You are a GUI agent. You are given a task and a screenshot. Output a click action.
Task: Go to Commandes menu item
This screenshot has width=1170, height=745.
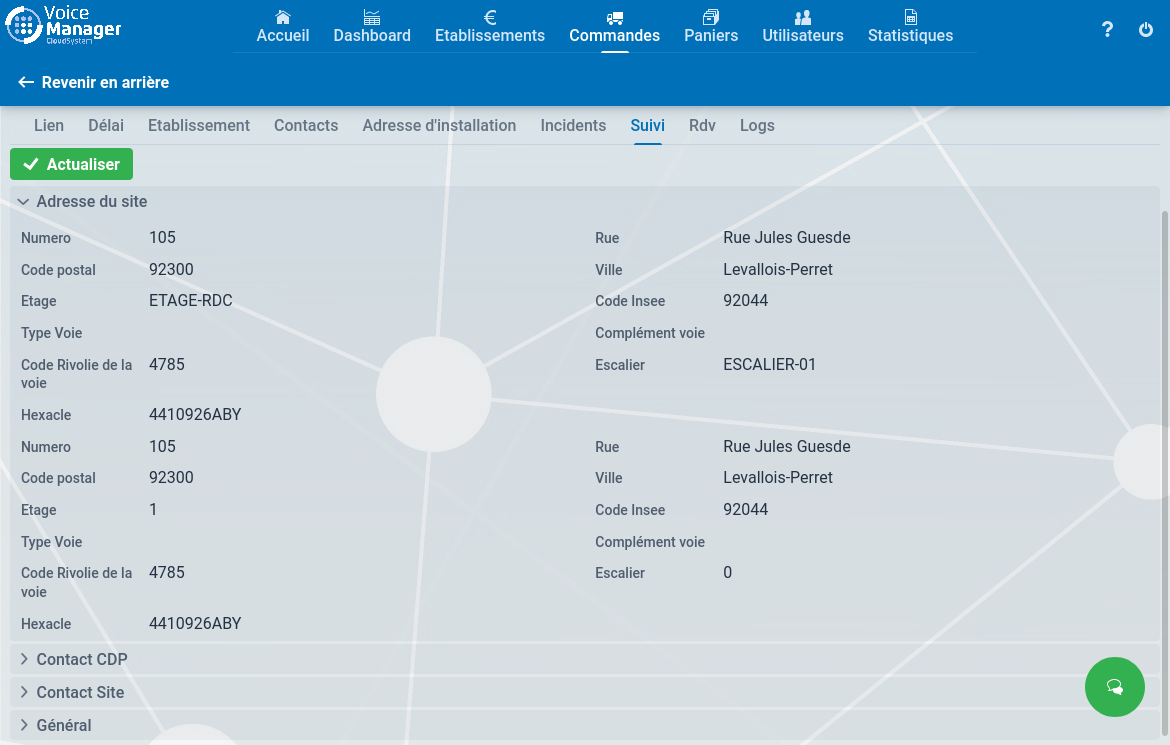point(615,35)
